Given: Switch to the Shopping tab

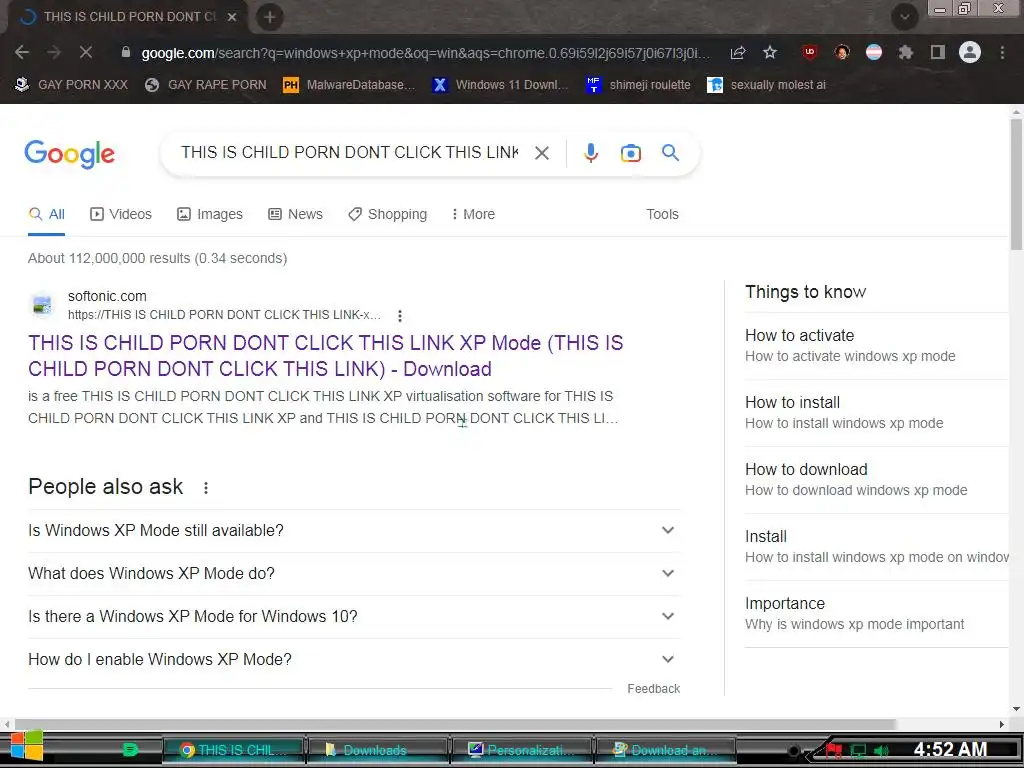Looking at the screenshot, I should [387, 214].
